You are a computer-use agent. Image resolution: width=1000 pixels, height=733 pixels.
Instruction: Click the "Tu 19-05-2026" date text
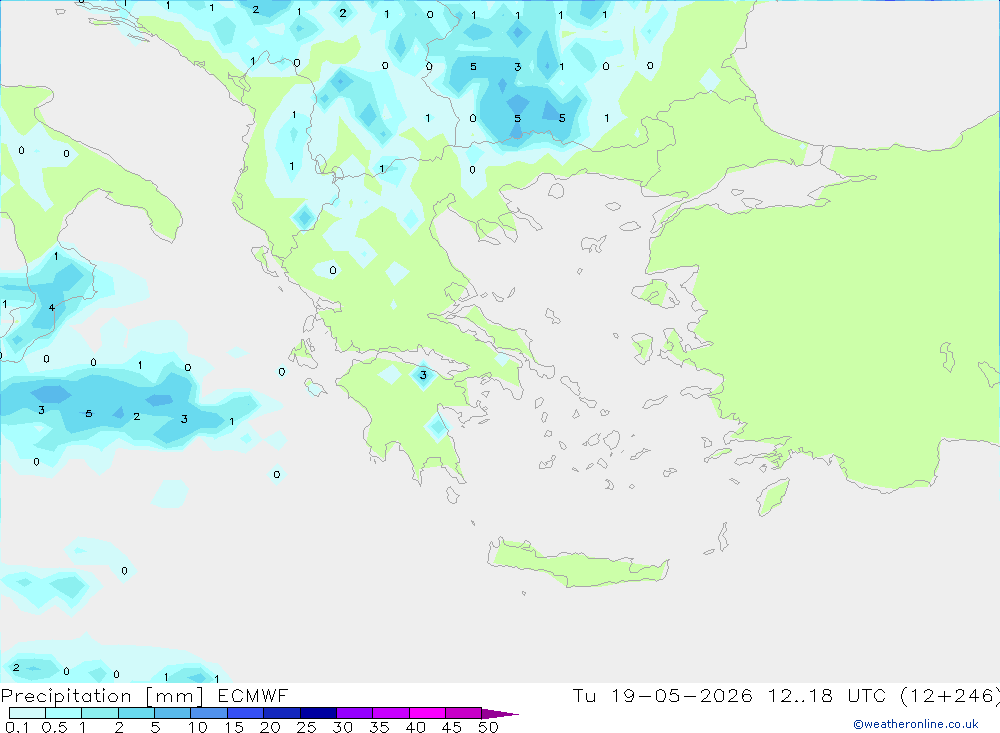point(662,695)
